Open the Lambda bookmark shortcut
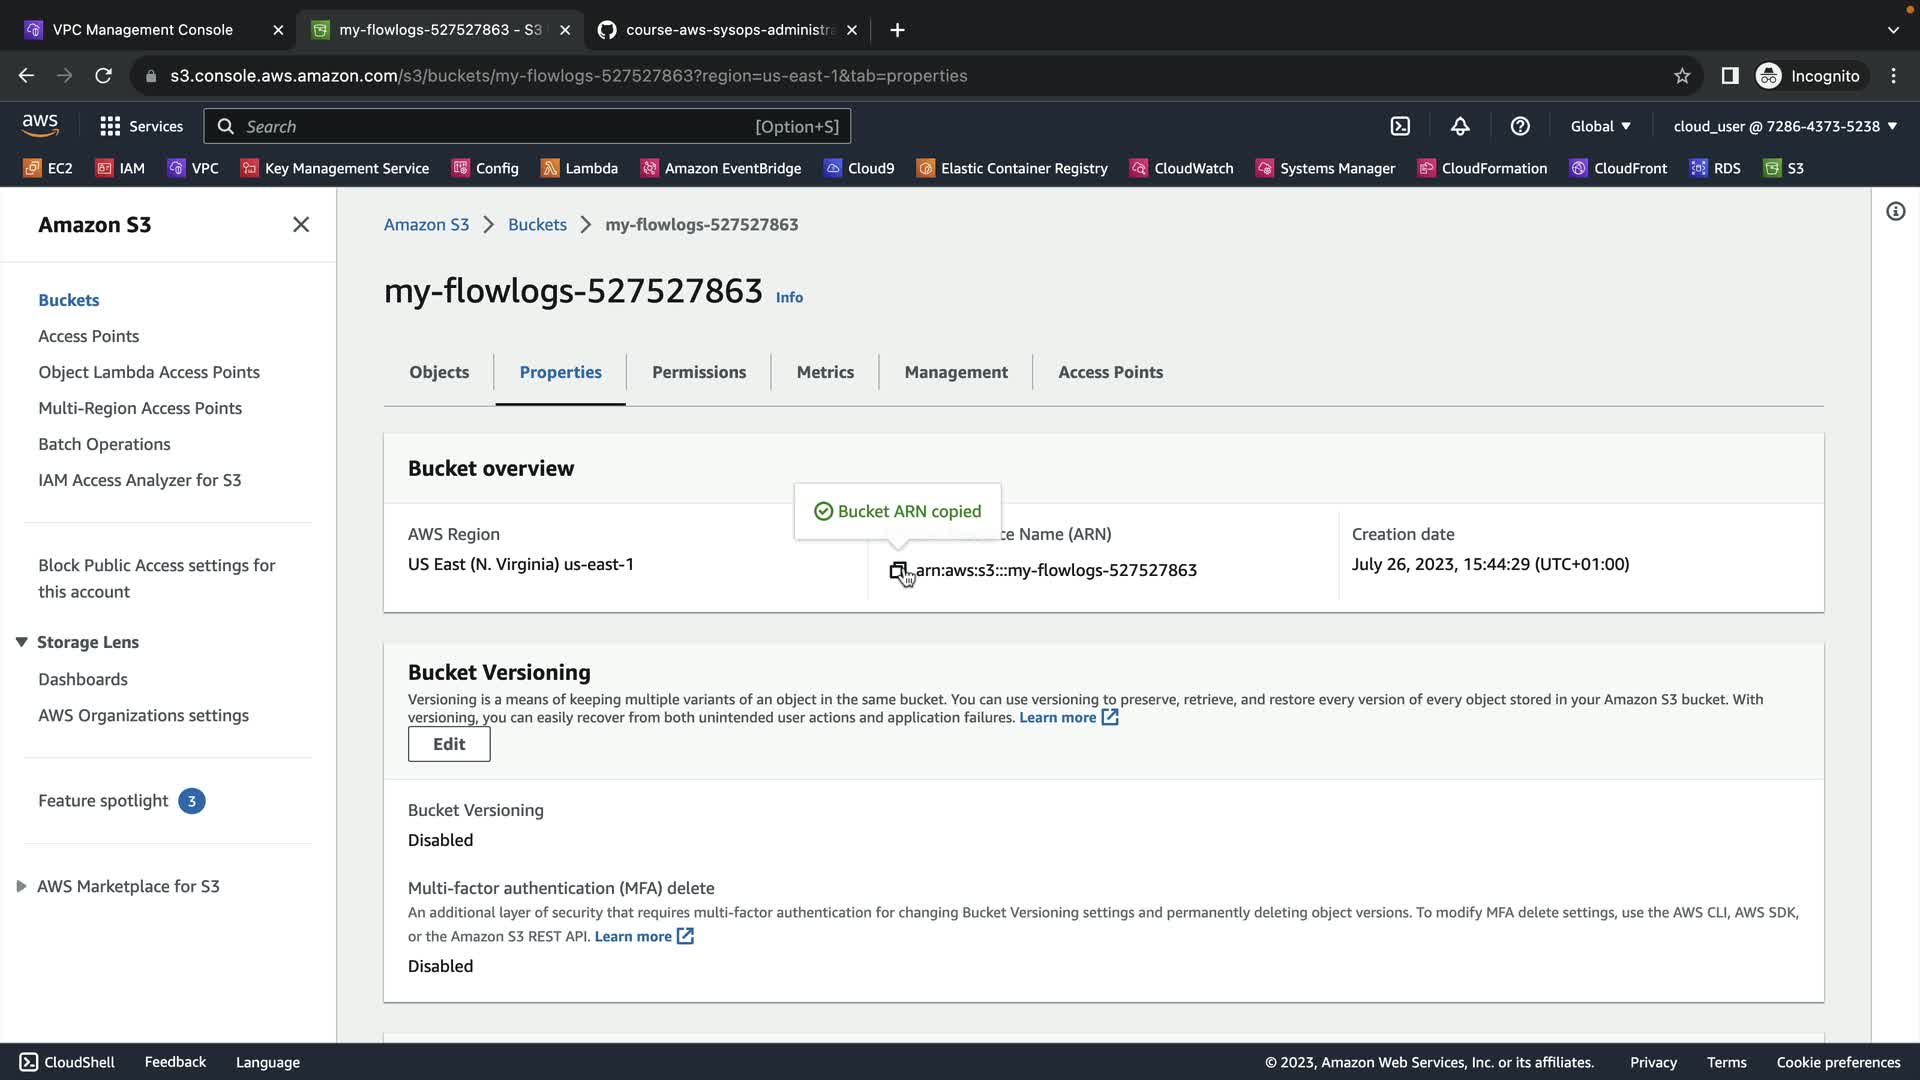The image size is (1920, 1080). (580, 168)
